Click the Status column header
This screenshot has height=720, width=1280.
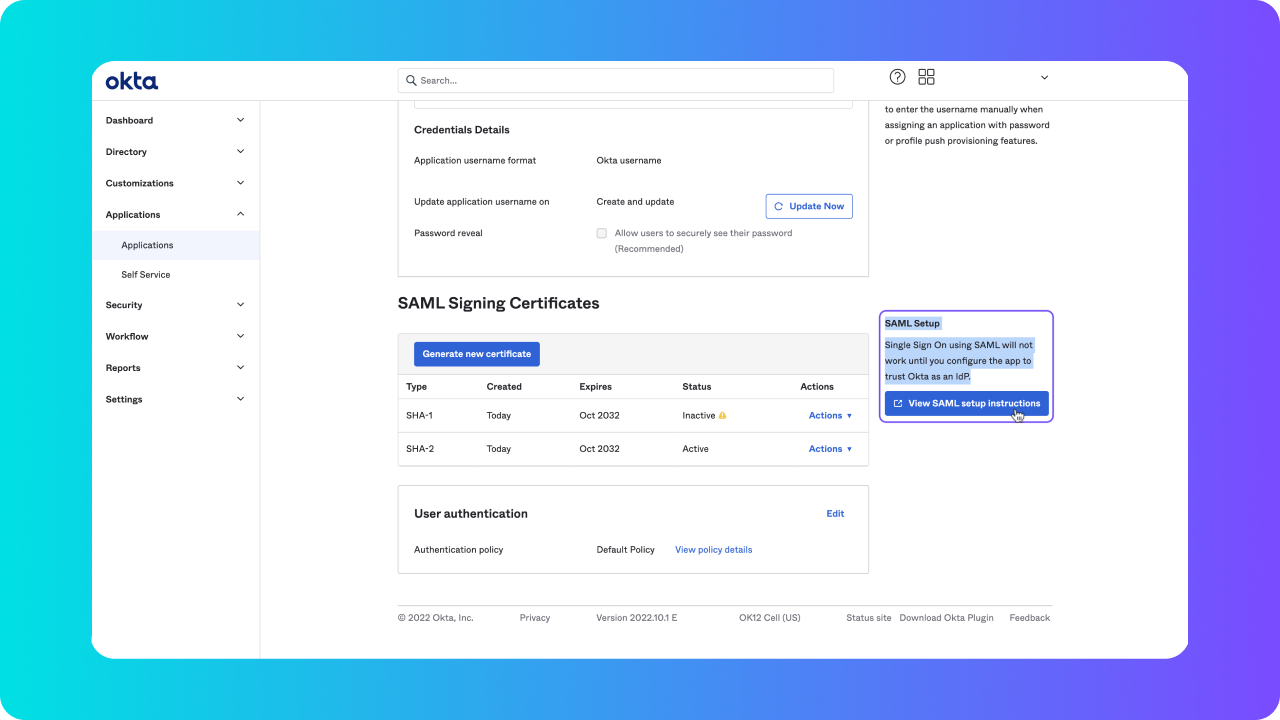[696, 386]
